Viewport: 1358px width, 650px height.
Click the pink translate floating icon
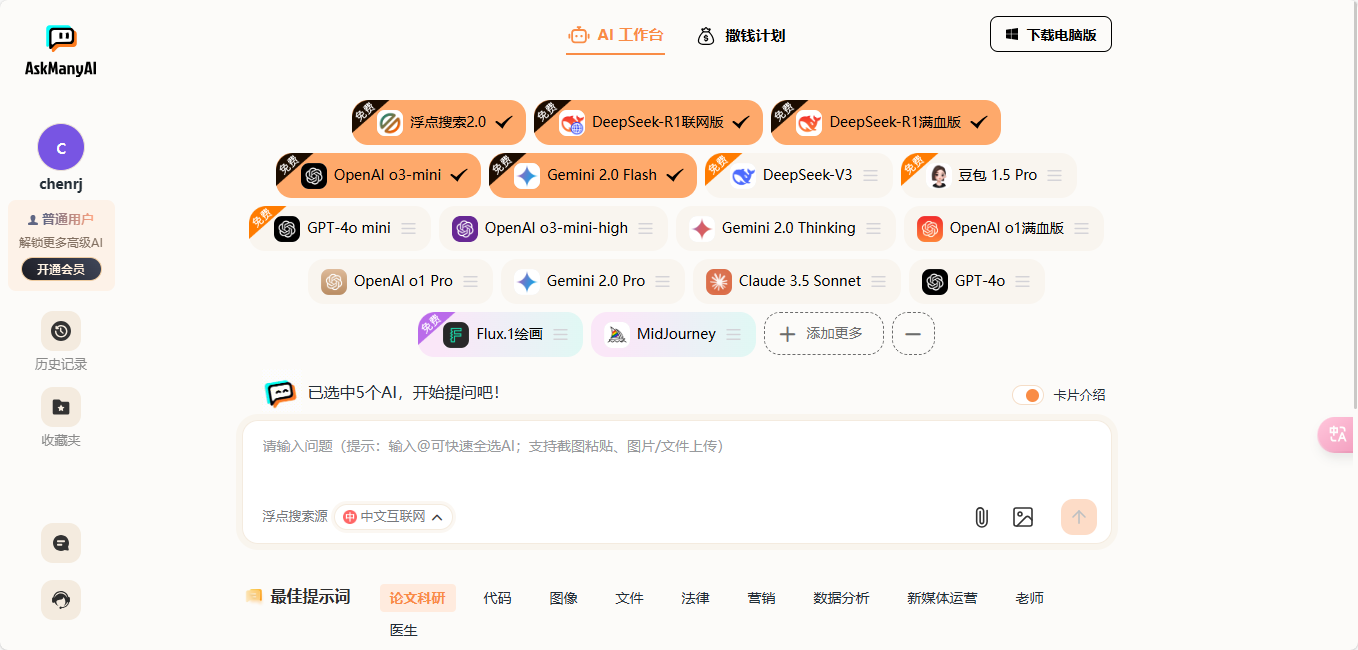click(x=1337, y=435)
